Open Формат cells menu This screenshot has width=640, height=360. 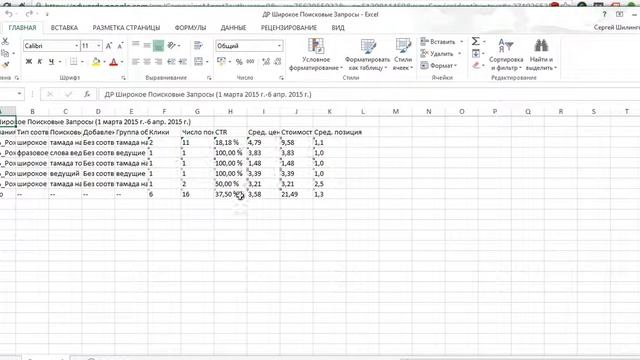439,65
